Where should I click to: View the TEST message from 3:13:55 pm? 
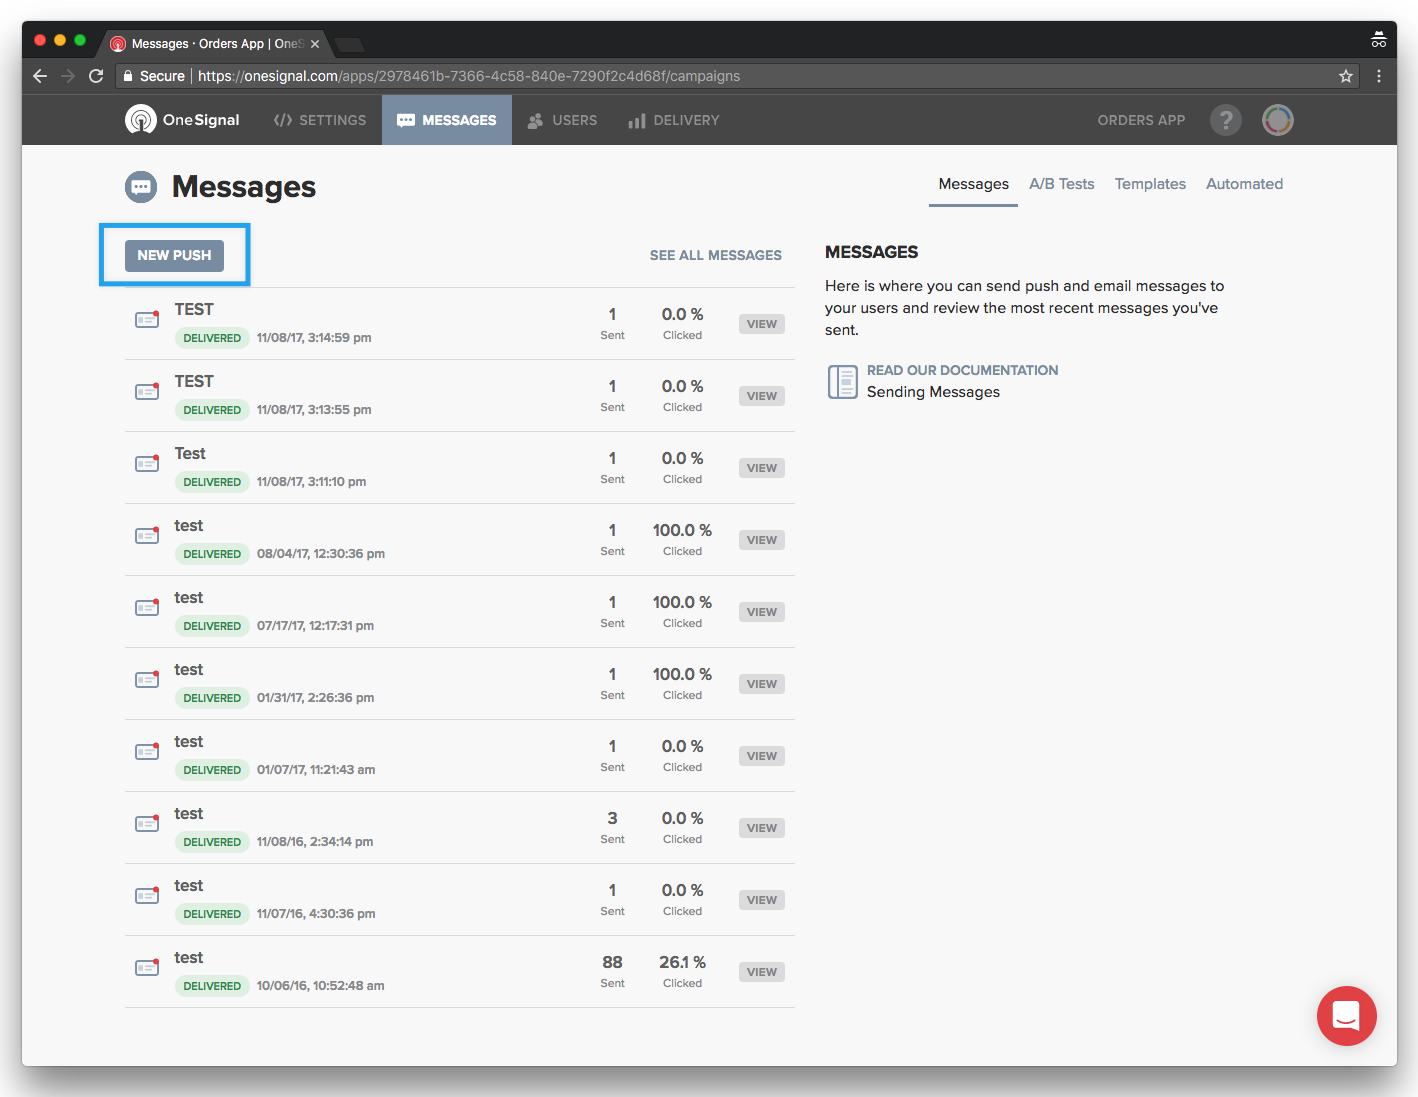pyautogui.click(x=762, y=396)
